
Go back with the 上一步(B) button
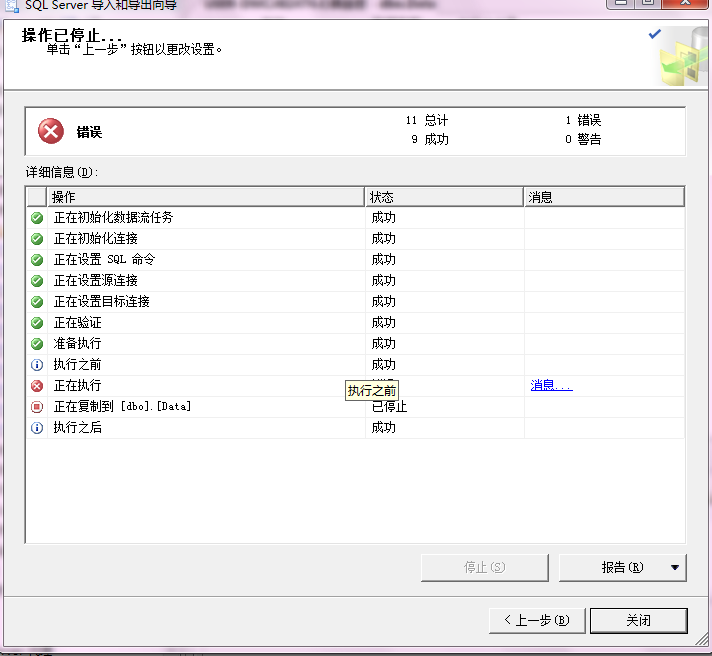(x=536, y=620)
